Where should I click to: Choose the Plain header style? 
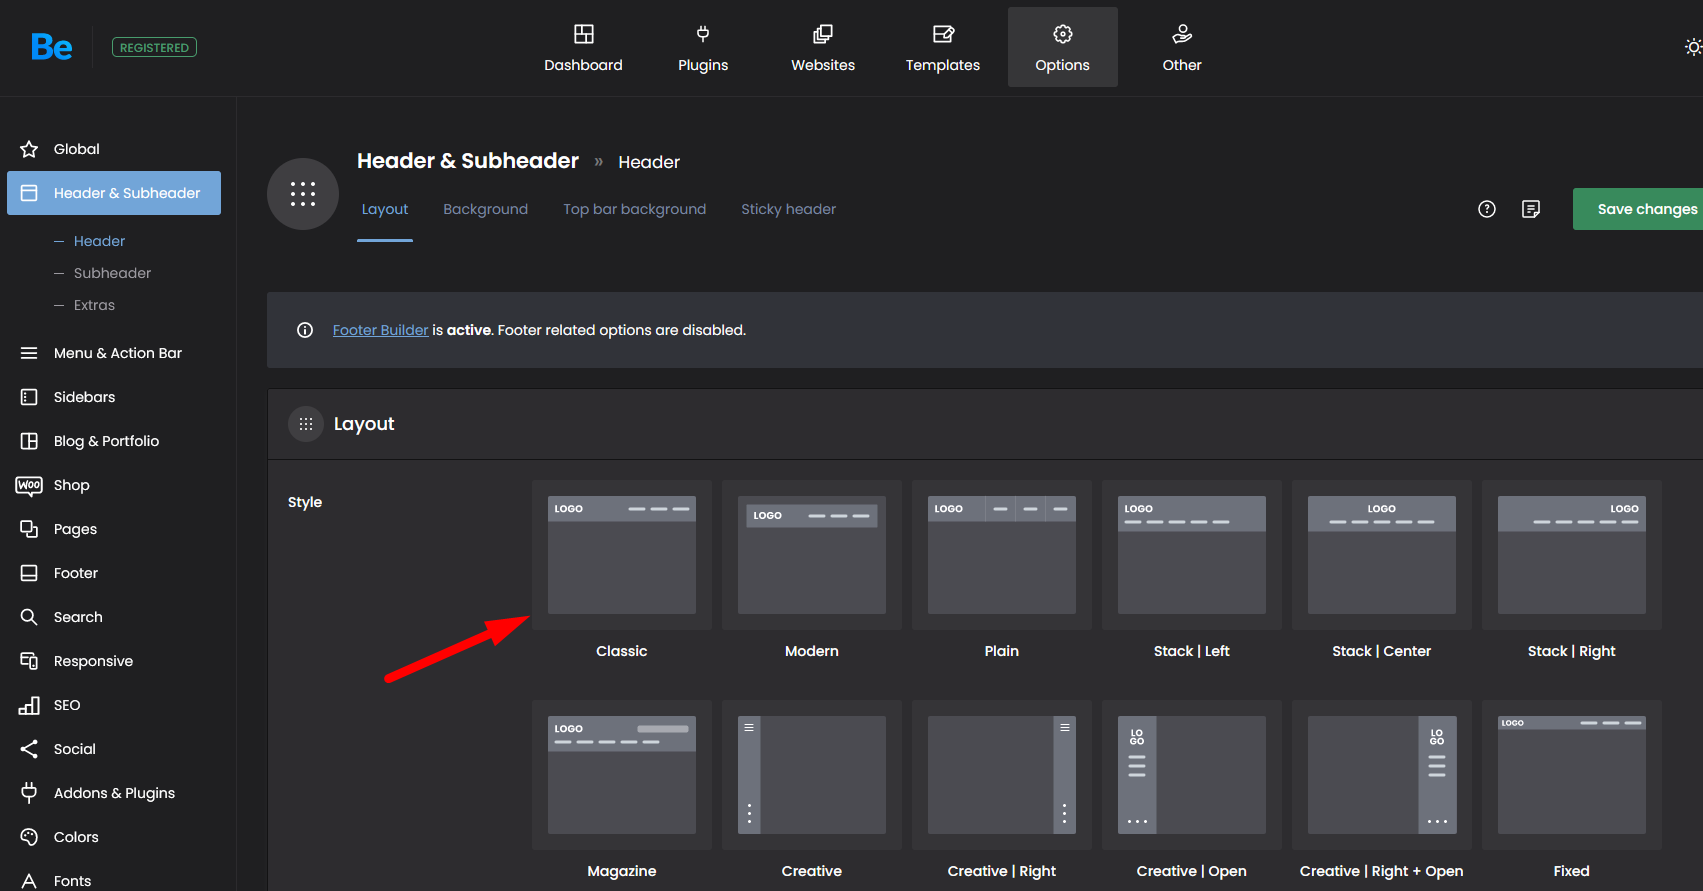1002,555
